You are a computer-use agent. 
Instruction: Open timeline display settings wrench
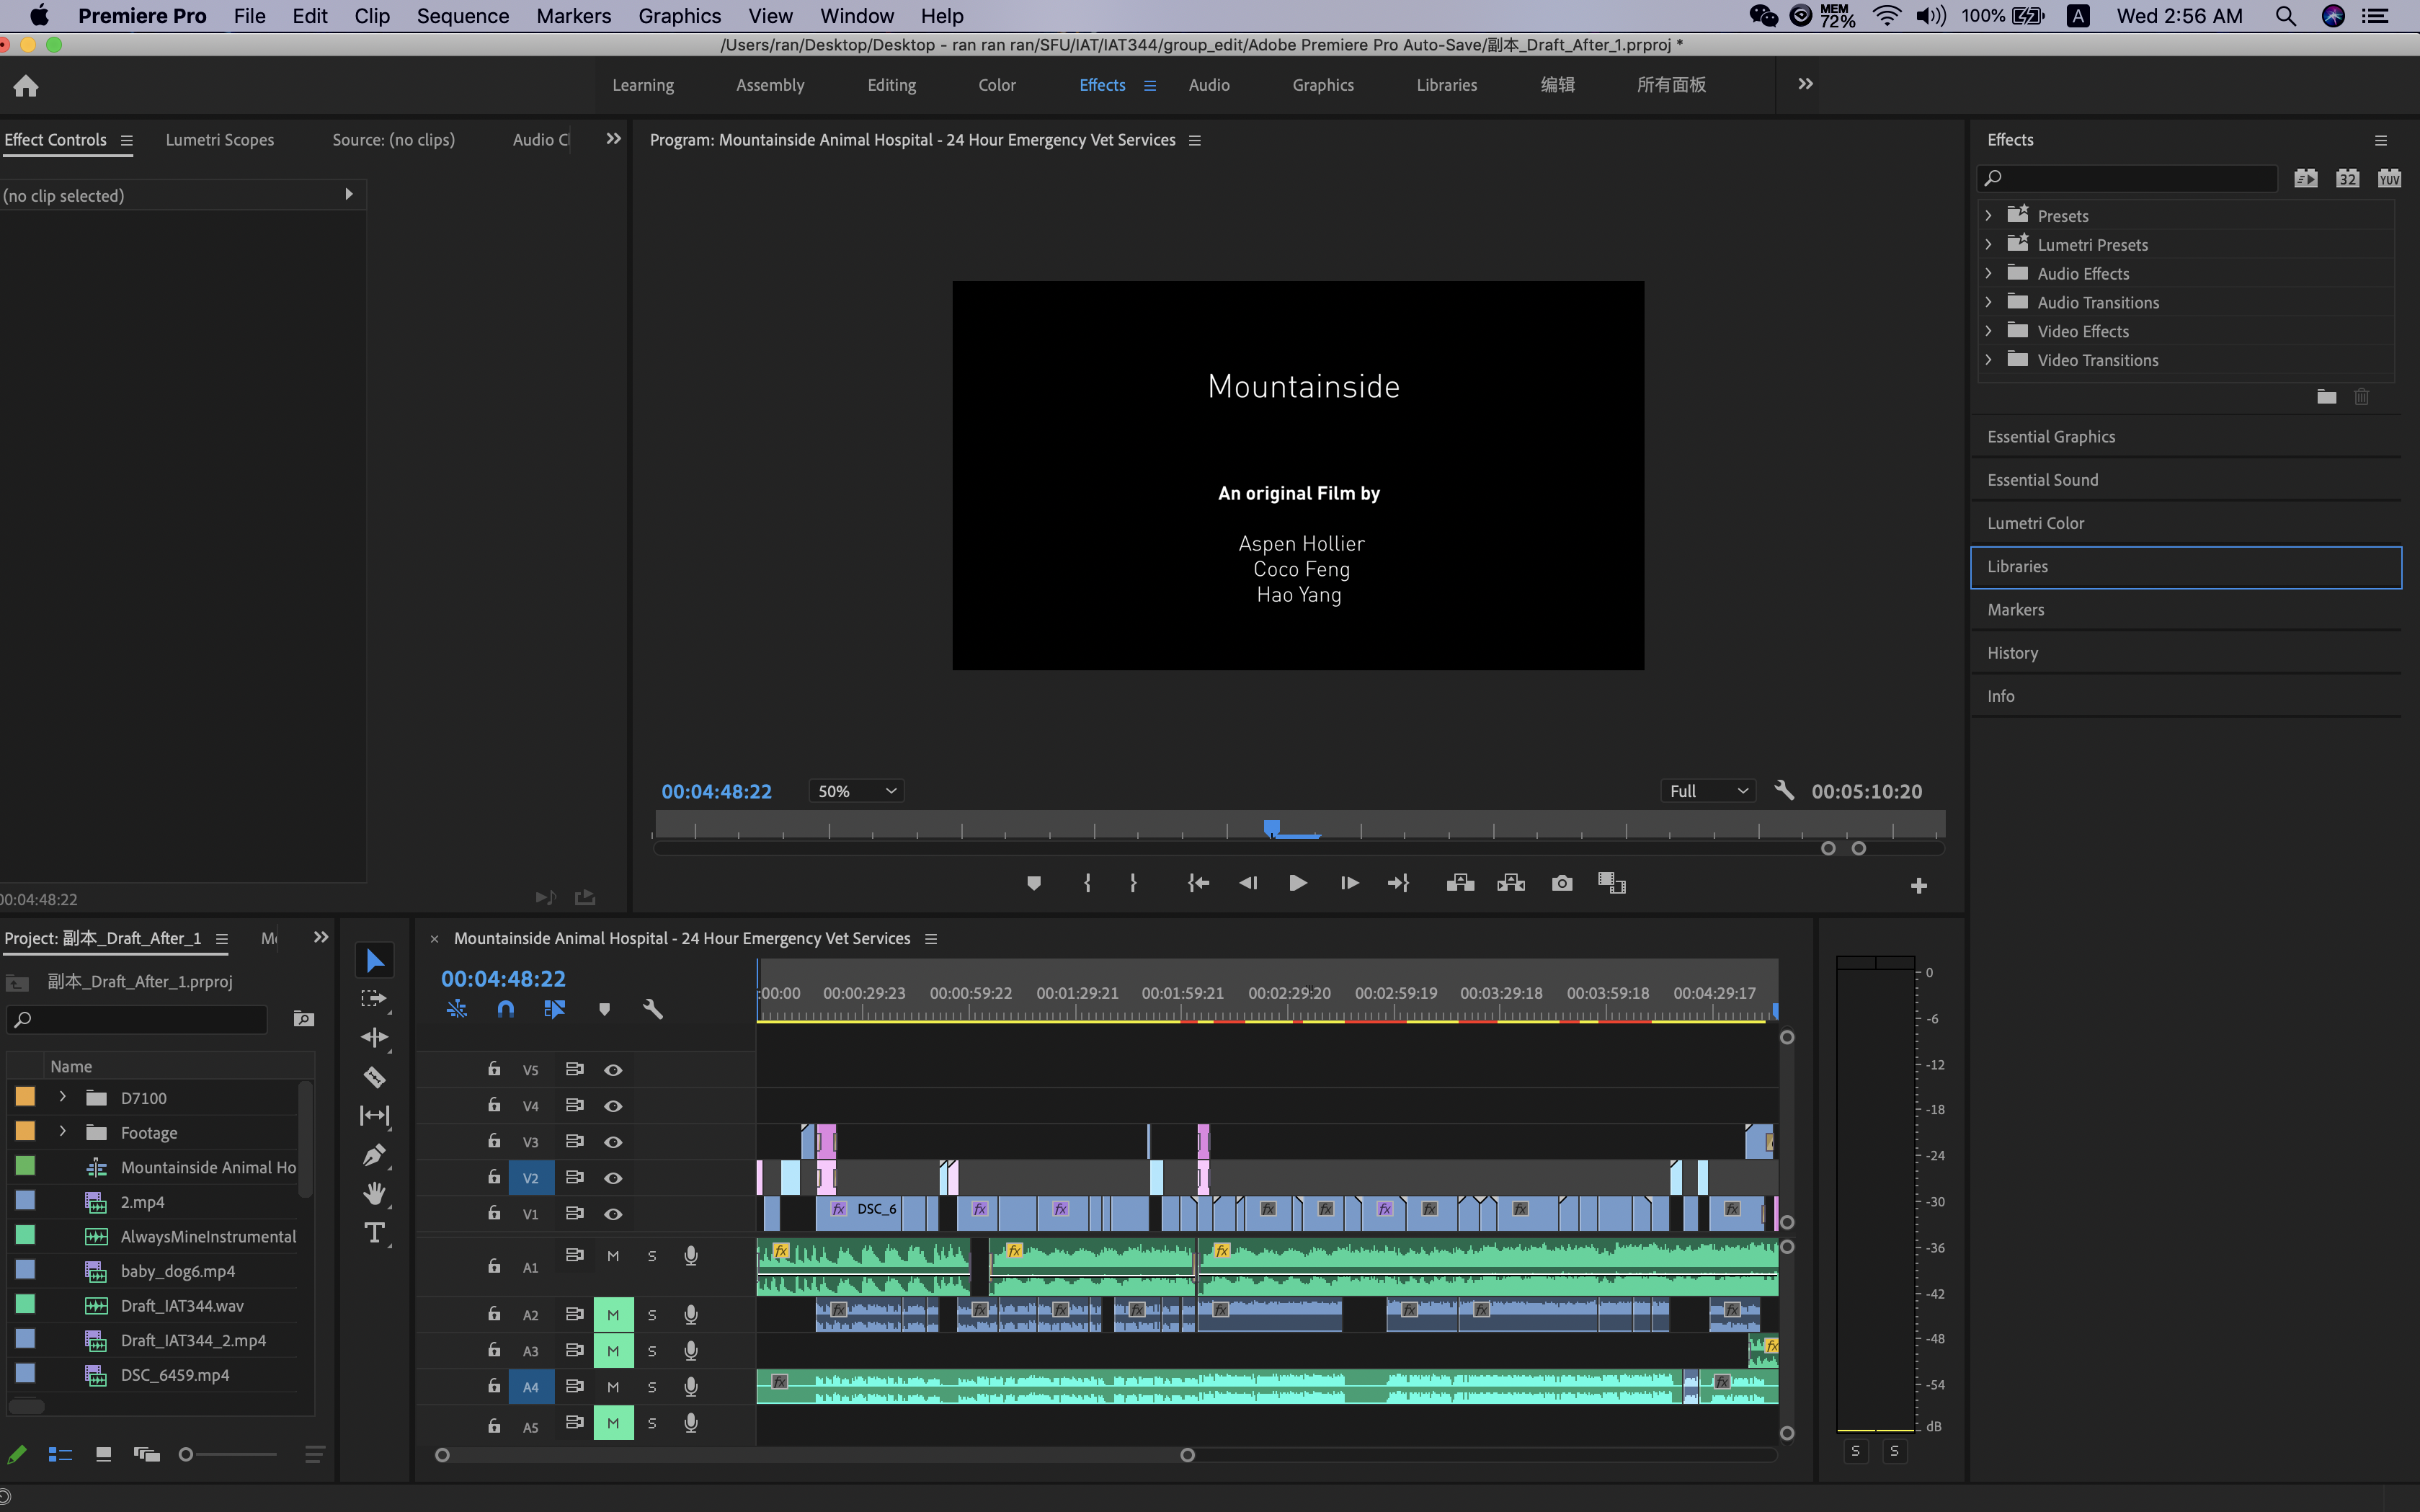pos(653,1010)
